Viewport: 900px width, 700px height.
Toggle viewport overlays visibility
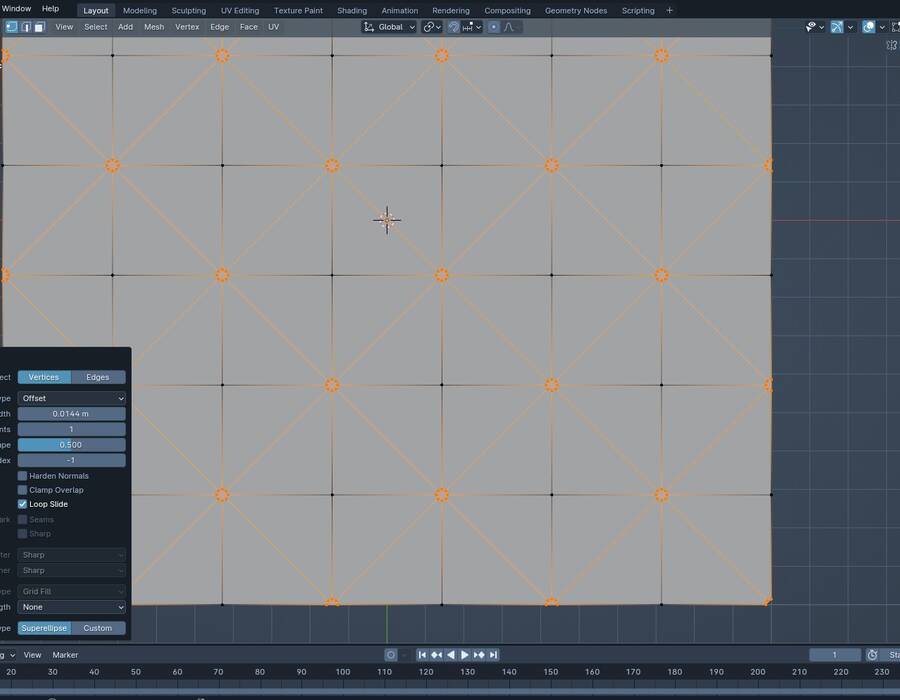pos(868,27)
